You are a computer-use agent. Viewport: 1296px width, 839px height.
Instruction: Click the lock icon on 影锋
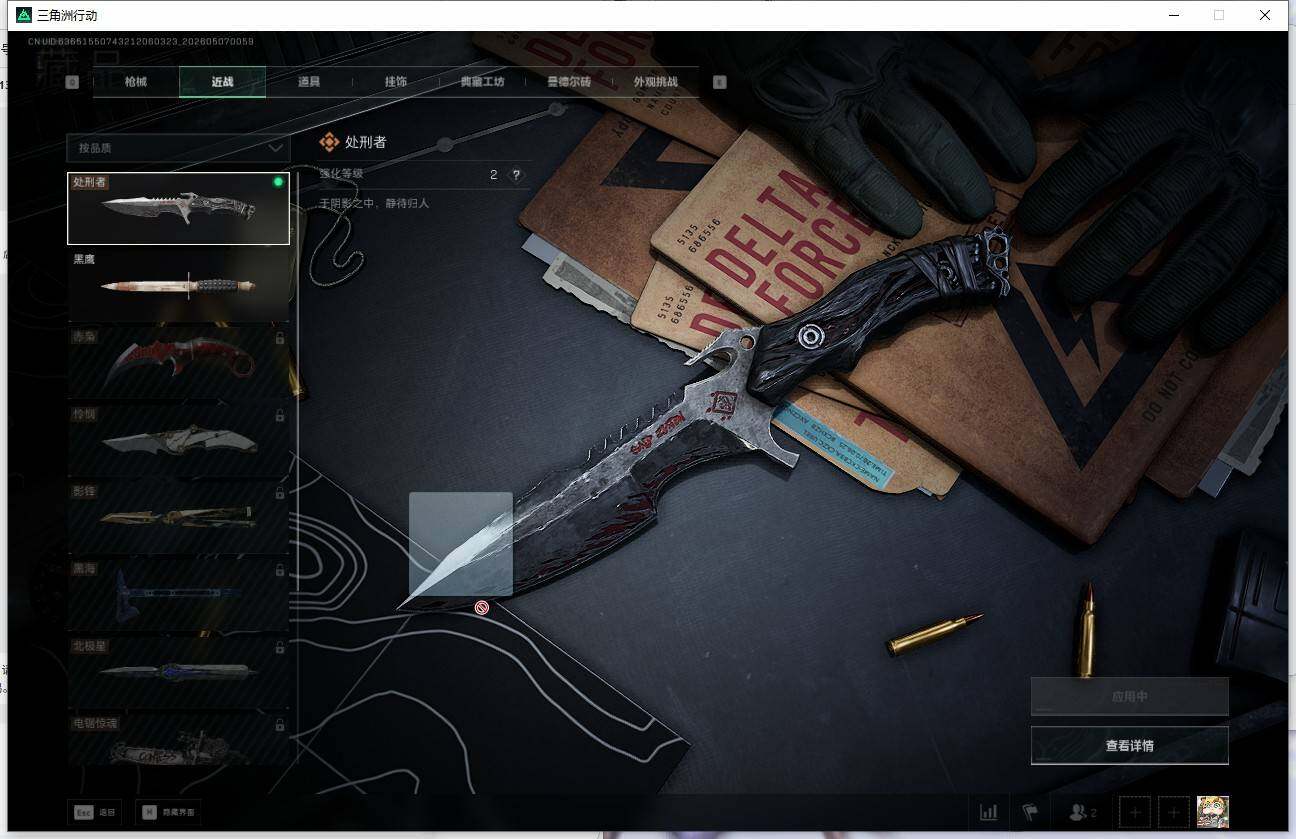(x=279, y=493)
